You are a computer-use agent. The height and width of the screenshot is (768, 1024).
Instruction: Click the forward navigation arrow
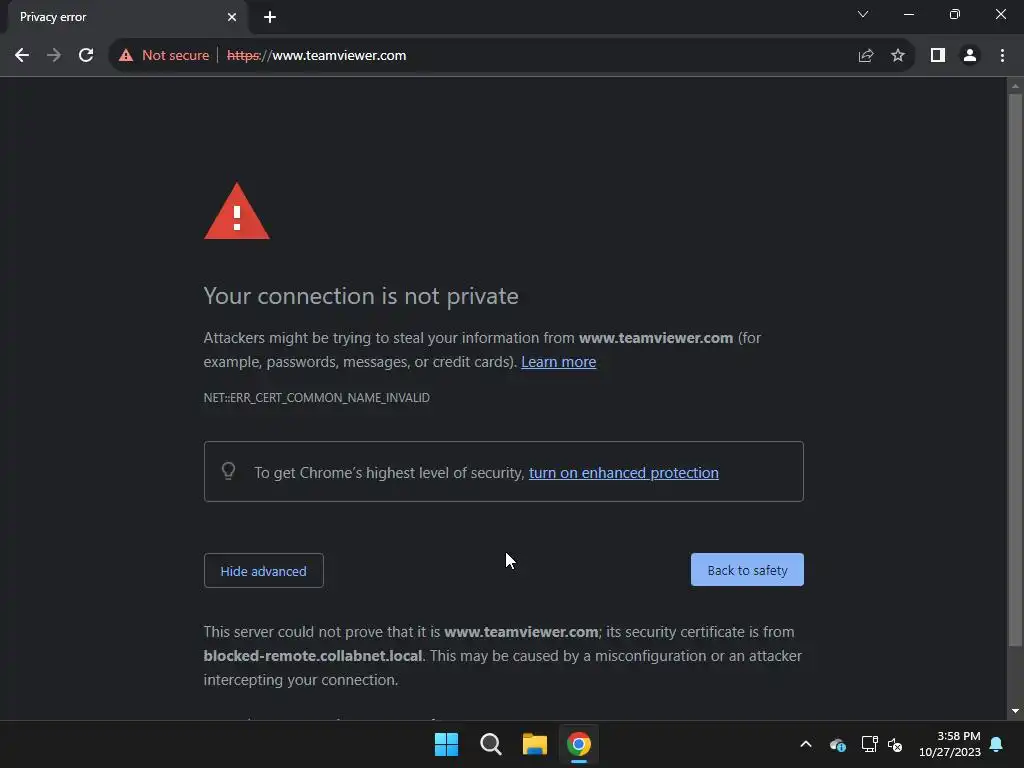pos(54,56)
